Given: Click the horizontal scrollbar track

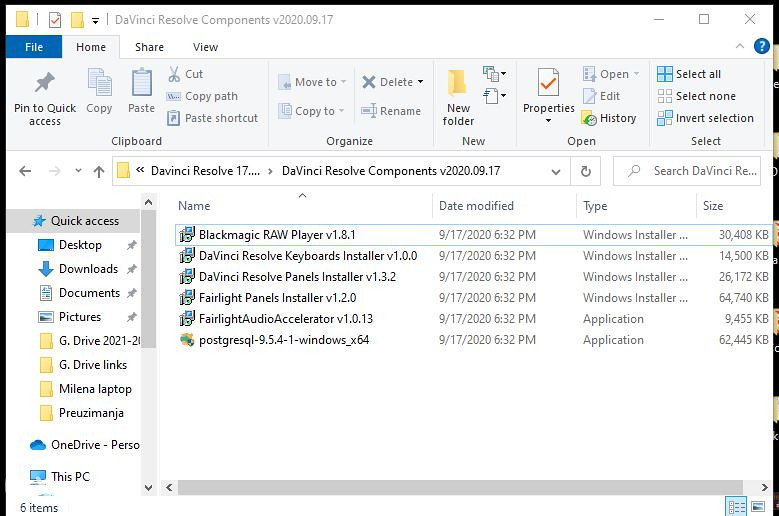Looking at the screenshot, I should 460,487.
